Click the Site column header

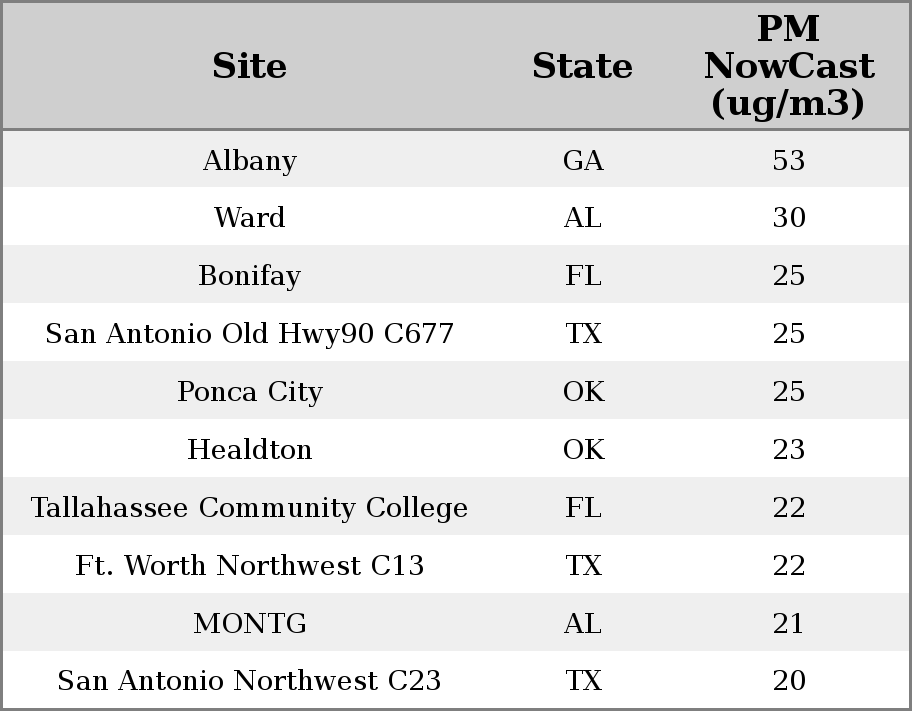click(249, 66)
